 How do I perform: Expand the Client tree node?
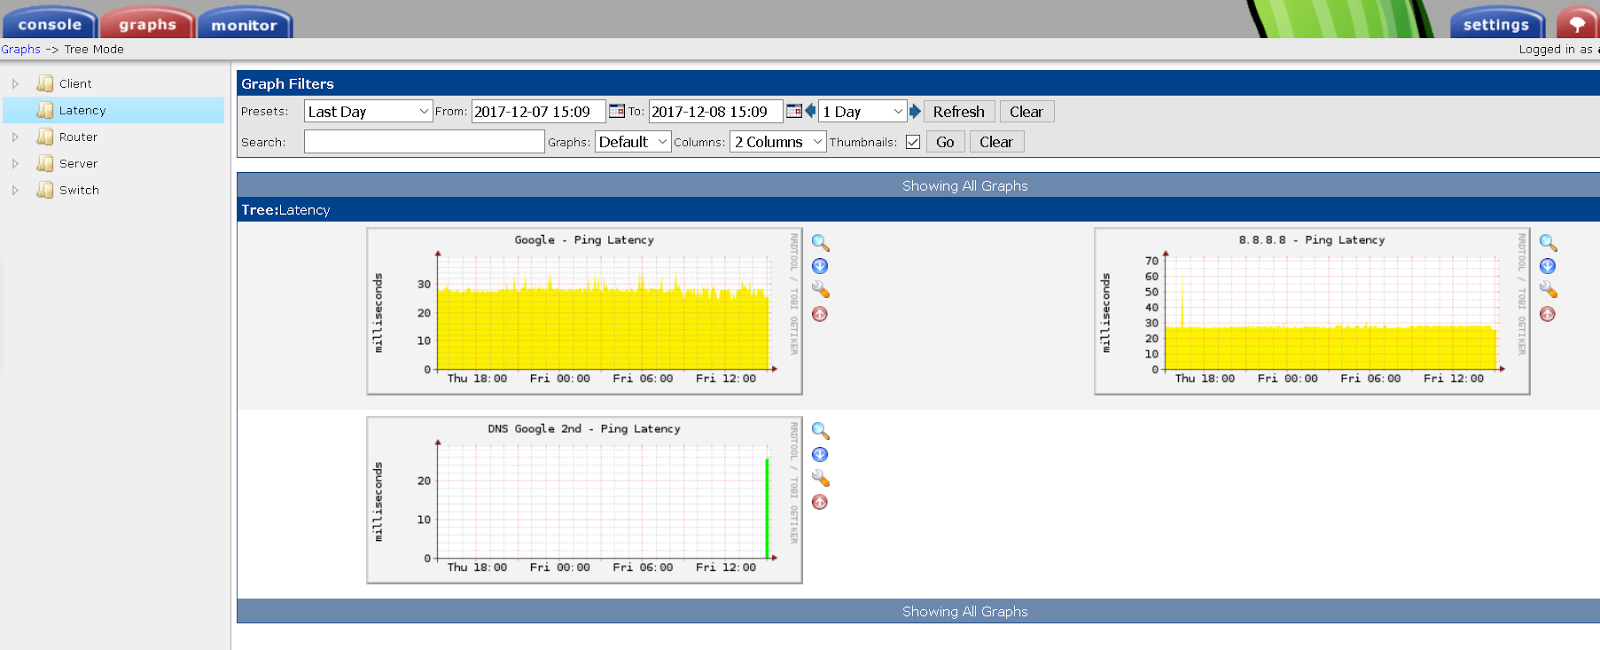pos(15,84)
